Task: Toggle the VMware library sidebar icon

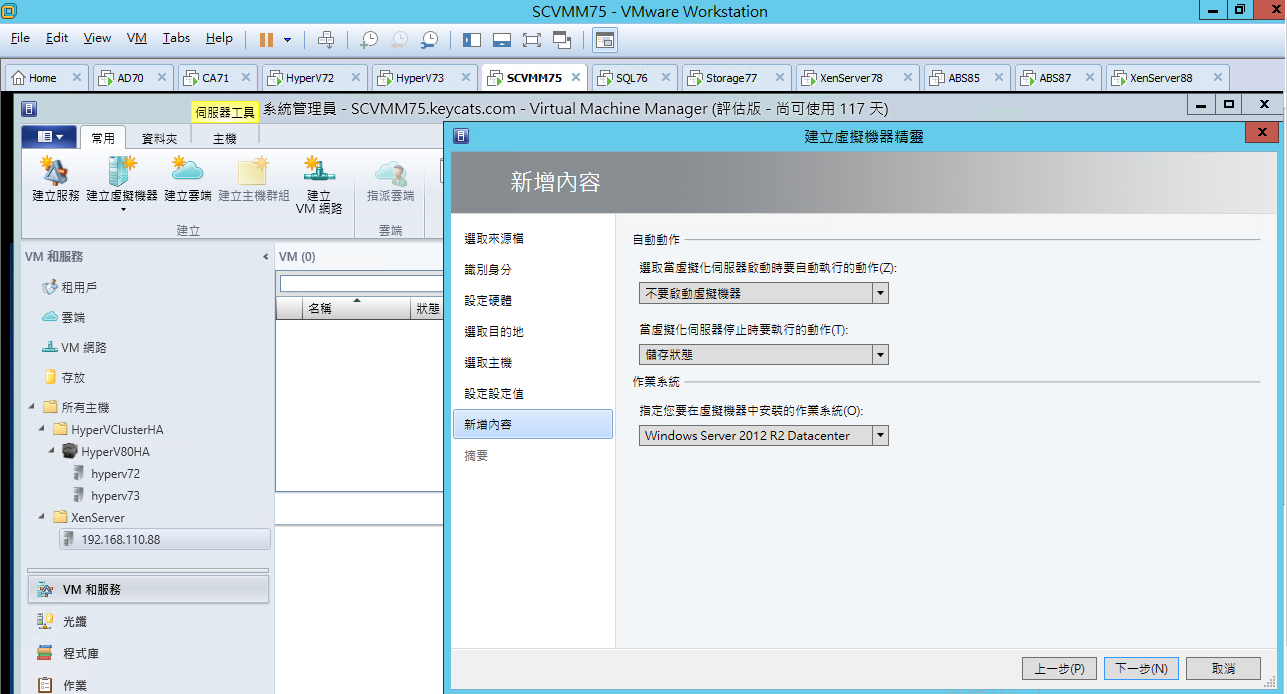Action: tap(472, 39)
